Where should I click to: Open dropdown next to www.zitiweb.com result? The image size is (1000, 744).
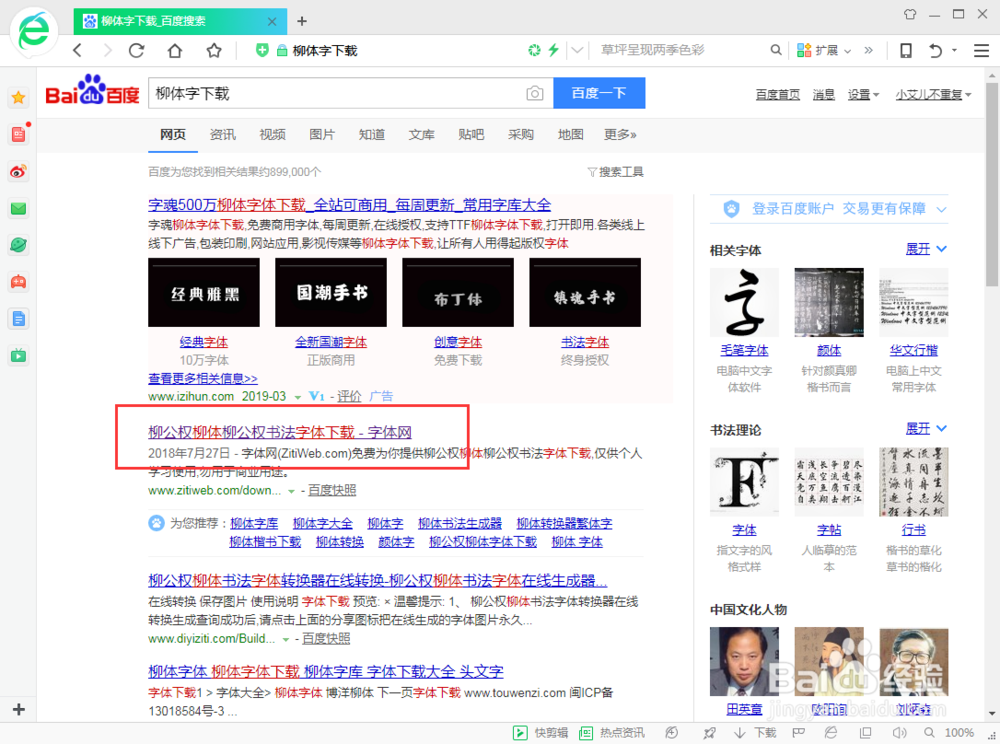coord(291,491)
